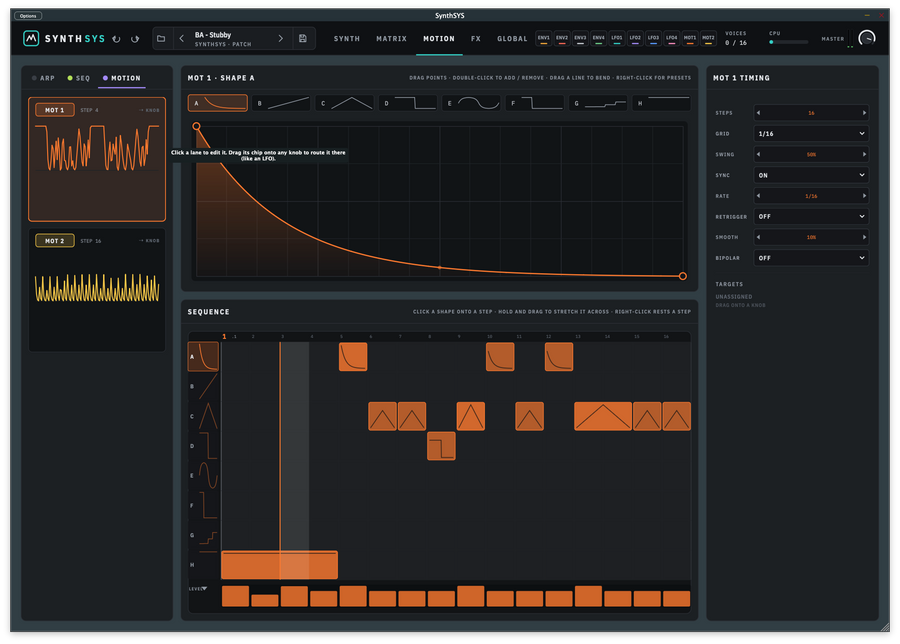Switch to the MATRIX tab
900x644 pixels.
[x=391, y=38]
